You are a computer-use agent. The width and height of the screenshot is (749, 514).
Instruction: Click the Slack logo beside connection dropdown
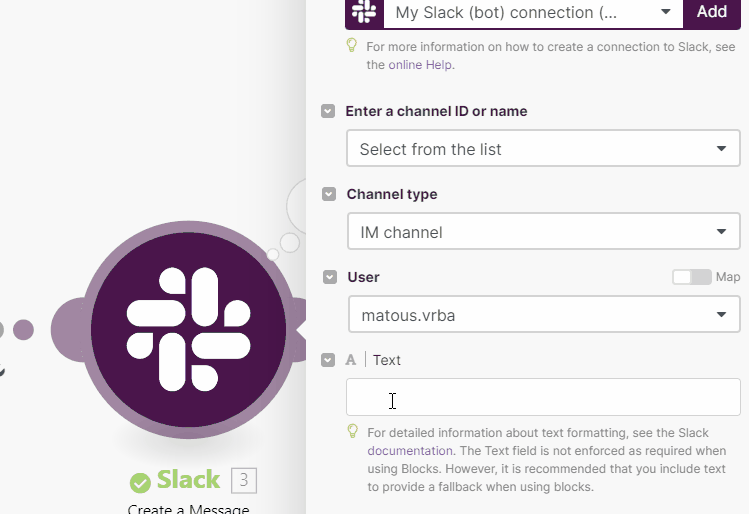click(364, 12)
